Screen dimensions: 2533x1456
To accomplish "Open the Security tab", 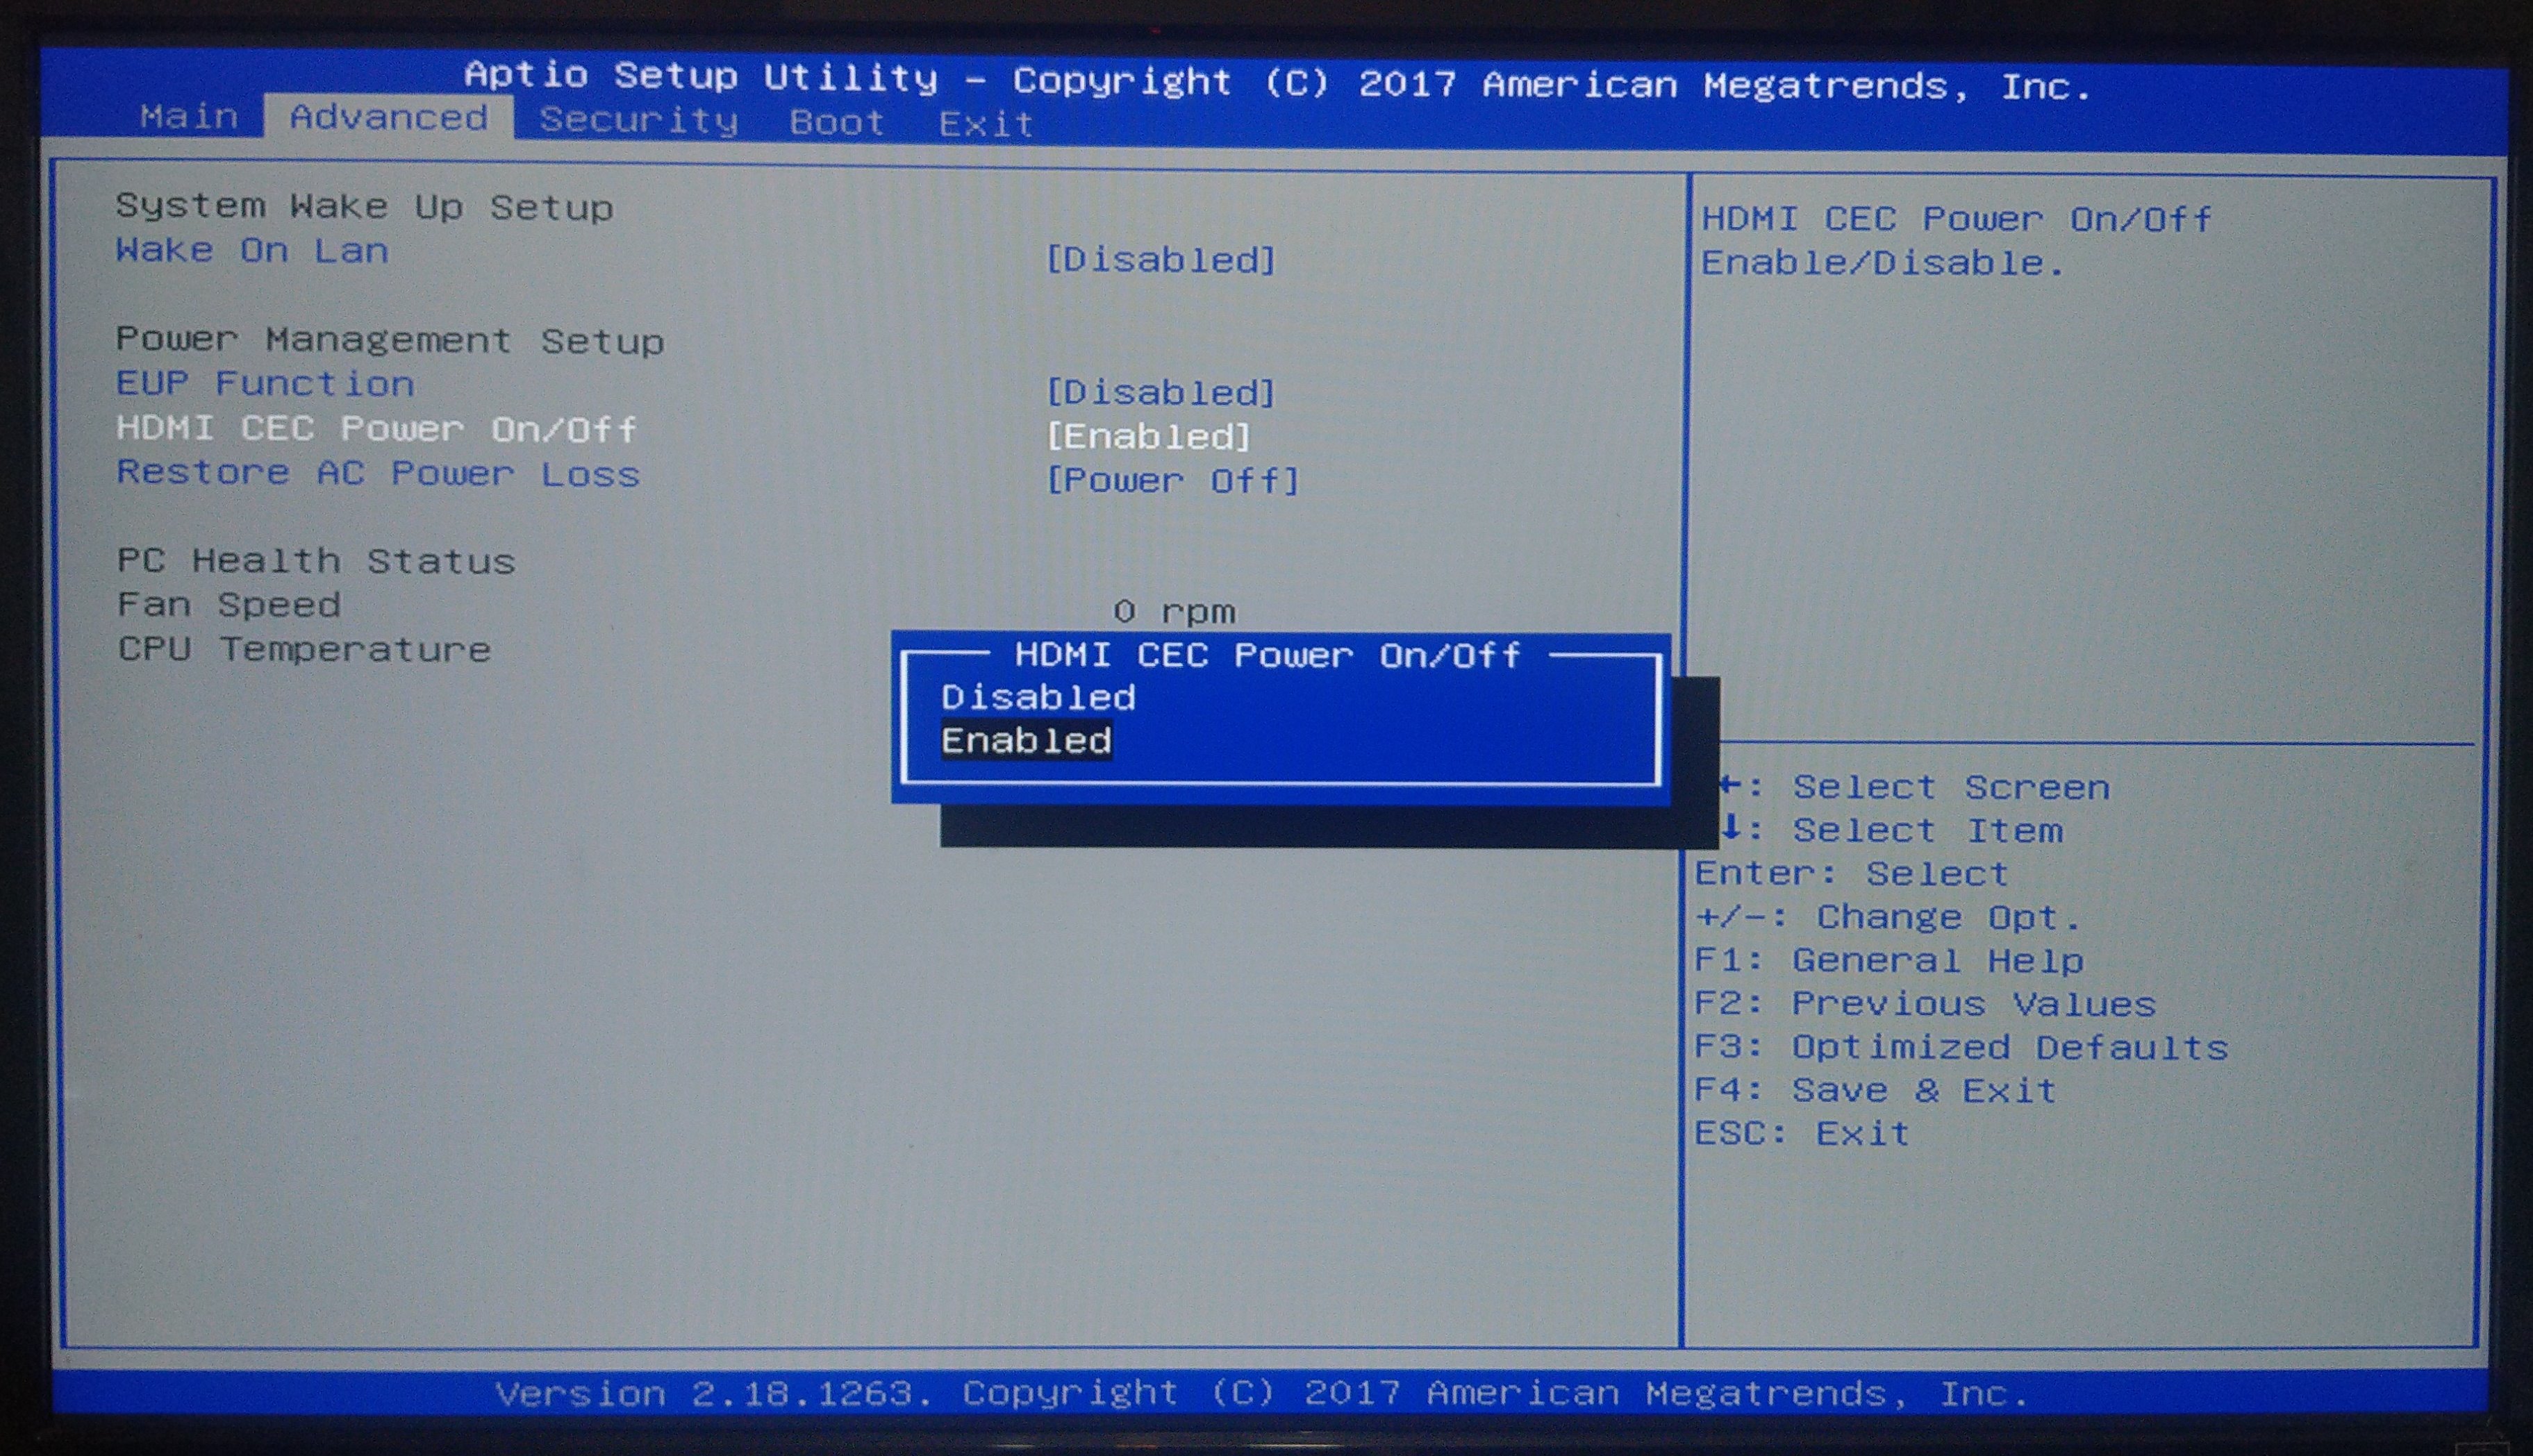I will pyautogui.click(x=639, y=120).
